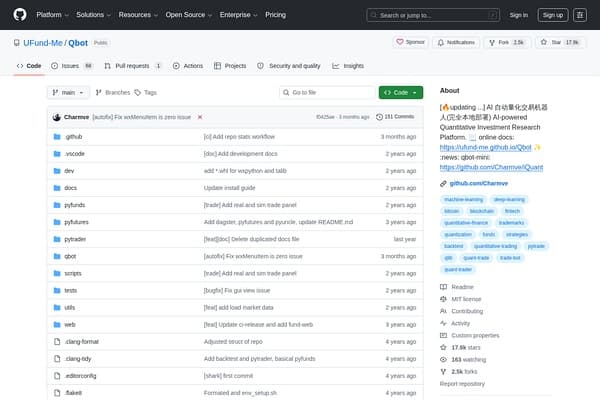Open commit message 'Update install guide'
The height and width of the screenshot is (400, 600).
(x=230, y=188)
